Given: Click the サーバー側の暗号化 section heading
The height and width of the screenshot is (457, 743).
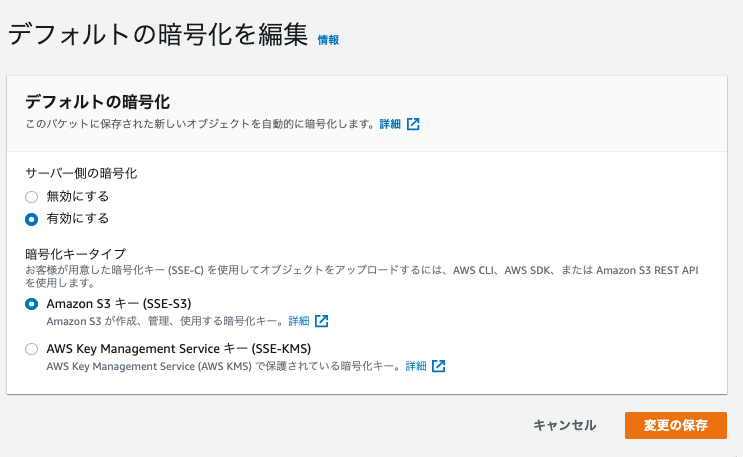Looking at the screenshot, I should pos(81,174).
